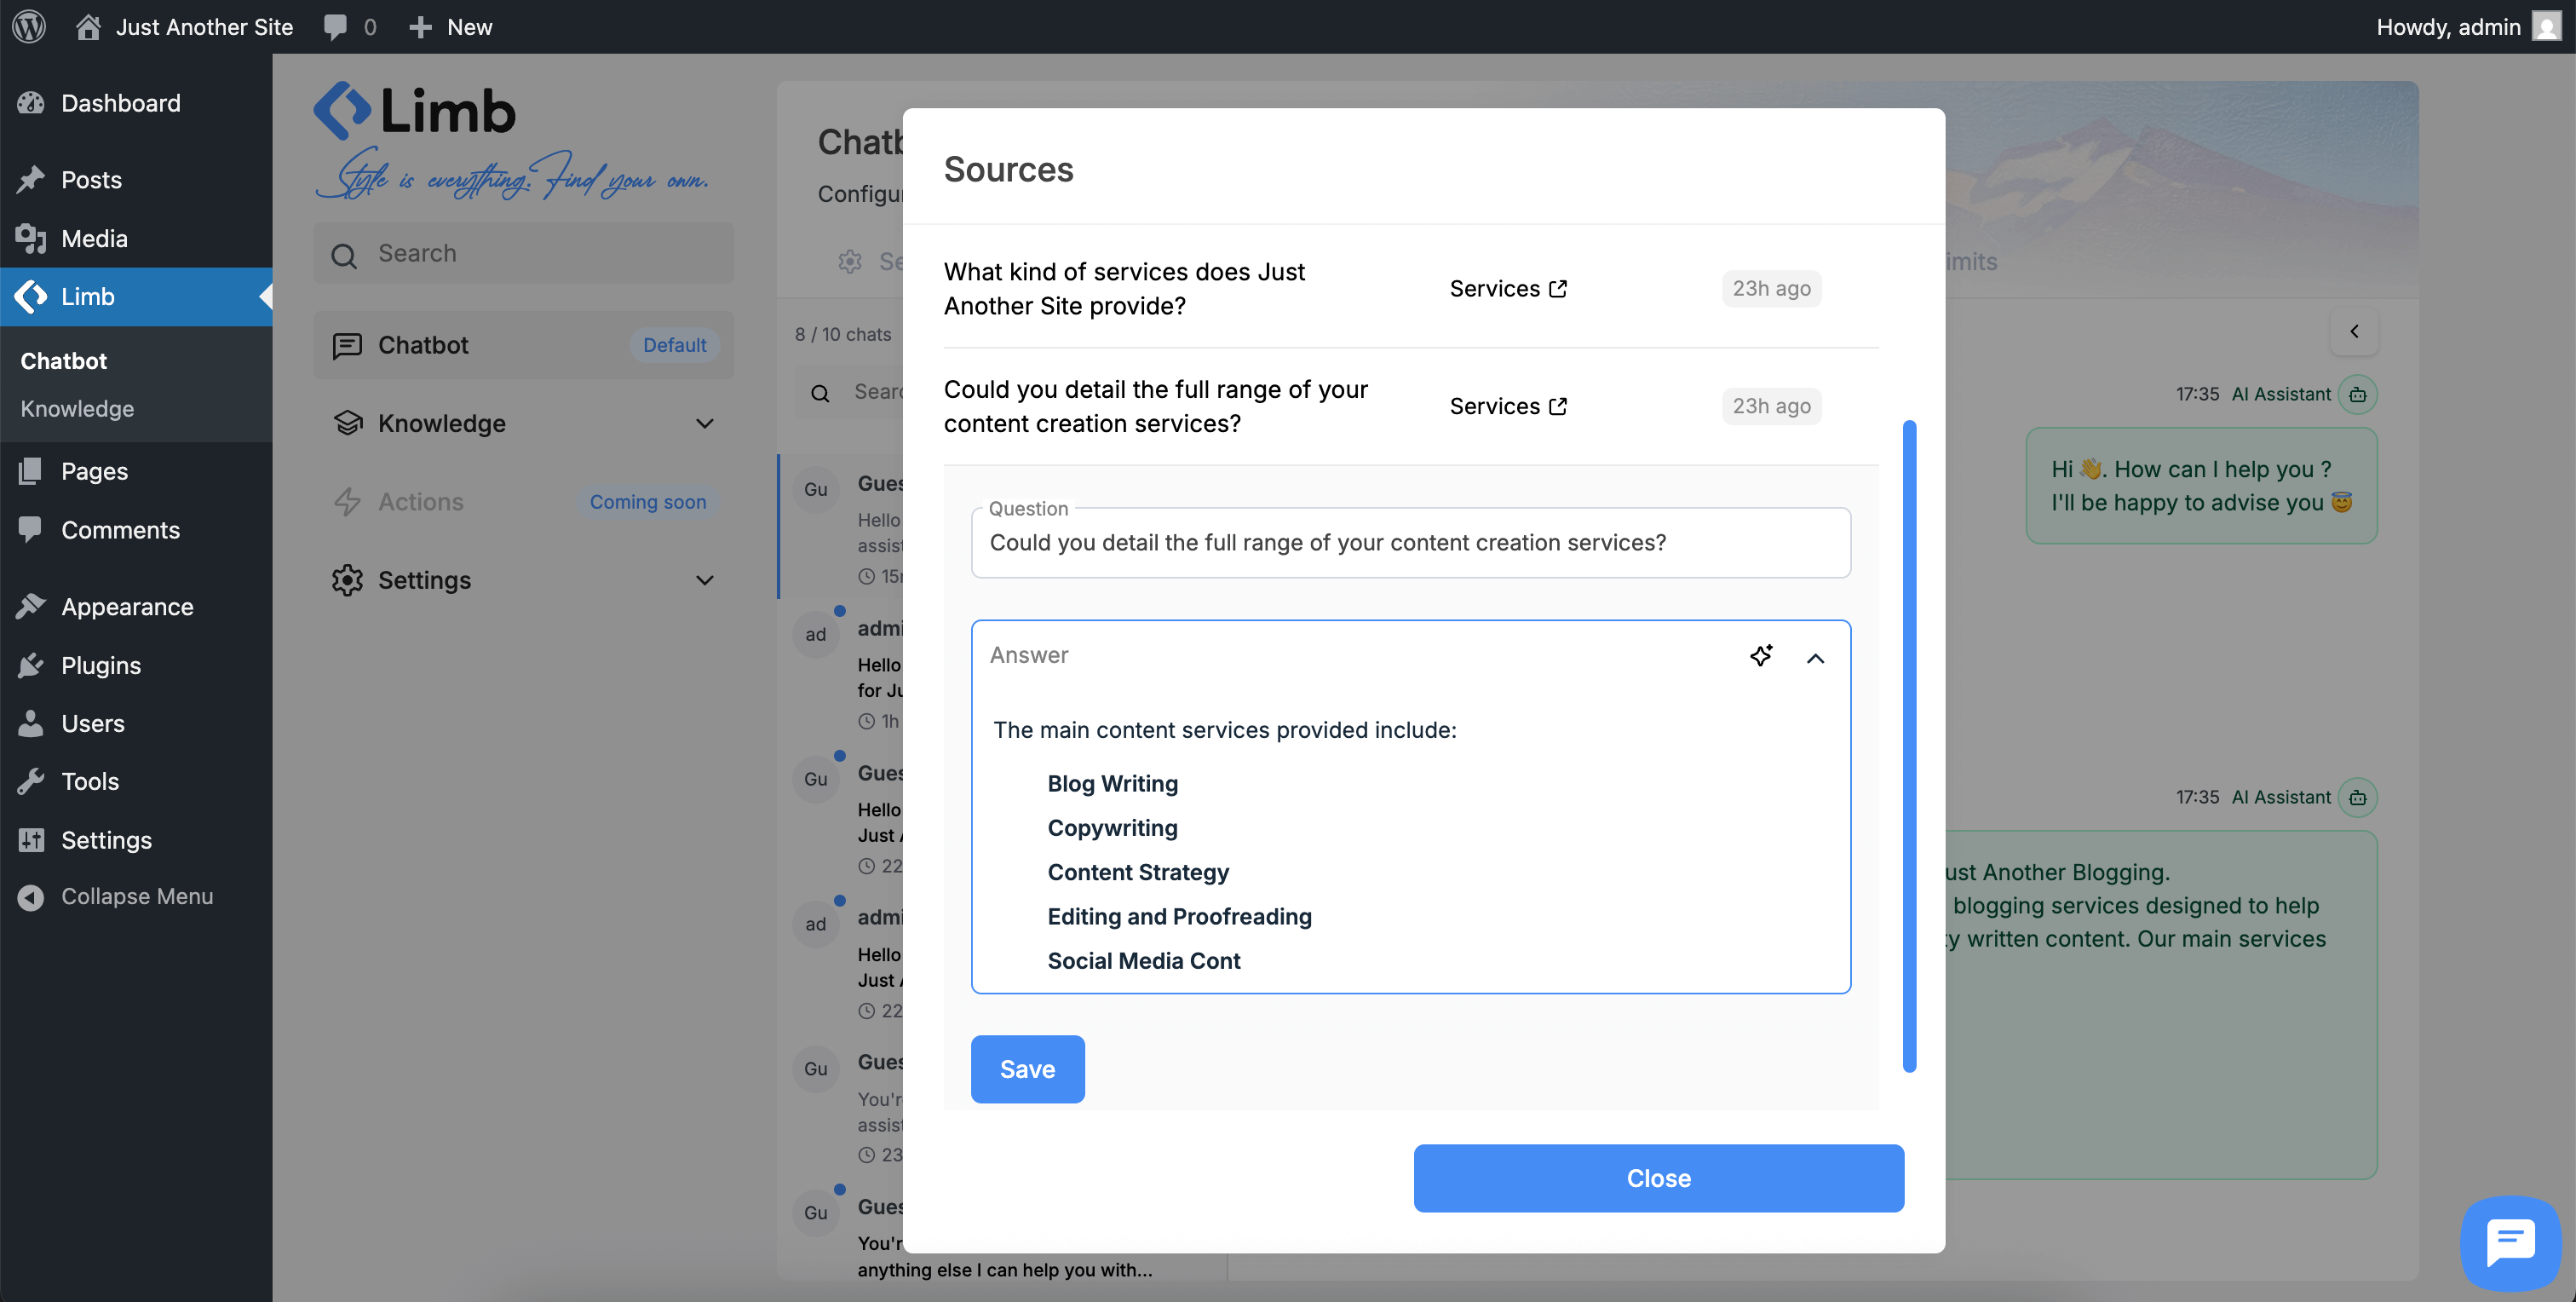Image resolution: width=2576 pixels, height=1302 pixels.
Task: Click the Limb logo
Action: click(415, 112)
